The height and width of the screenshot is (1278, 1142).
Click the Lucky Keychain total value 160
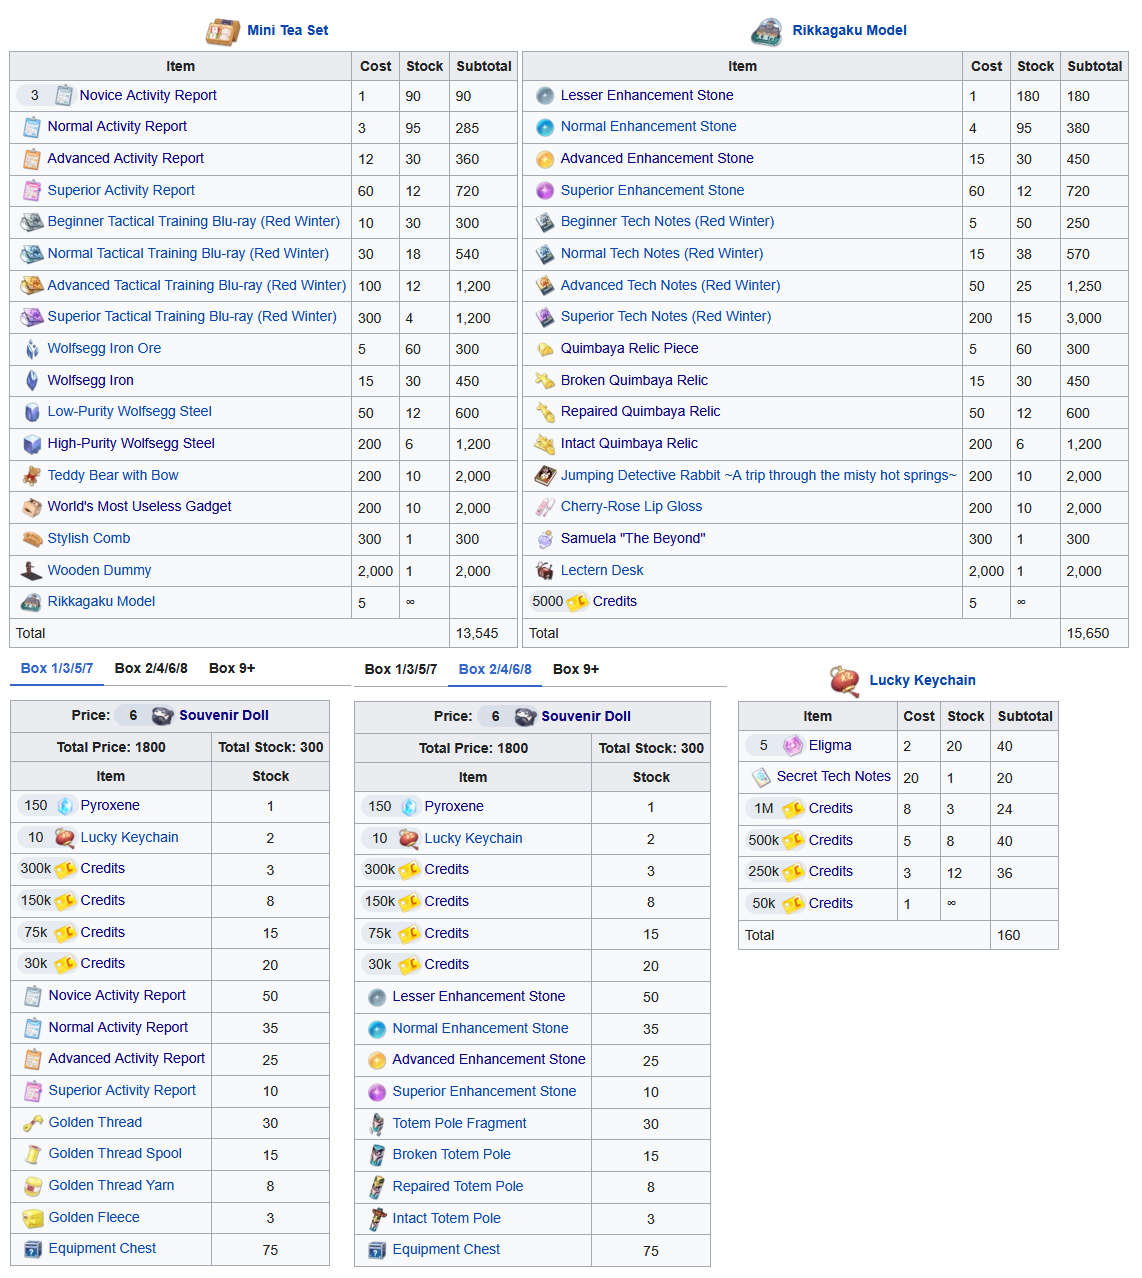pyautogui.click(x=1009, y=936)
